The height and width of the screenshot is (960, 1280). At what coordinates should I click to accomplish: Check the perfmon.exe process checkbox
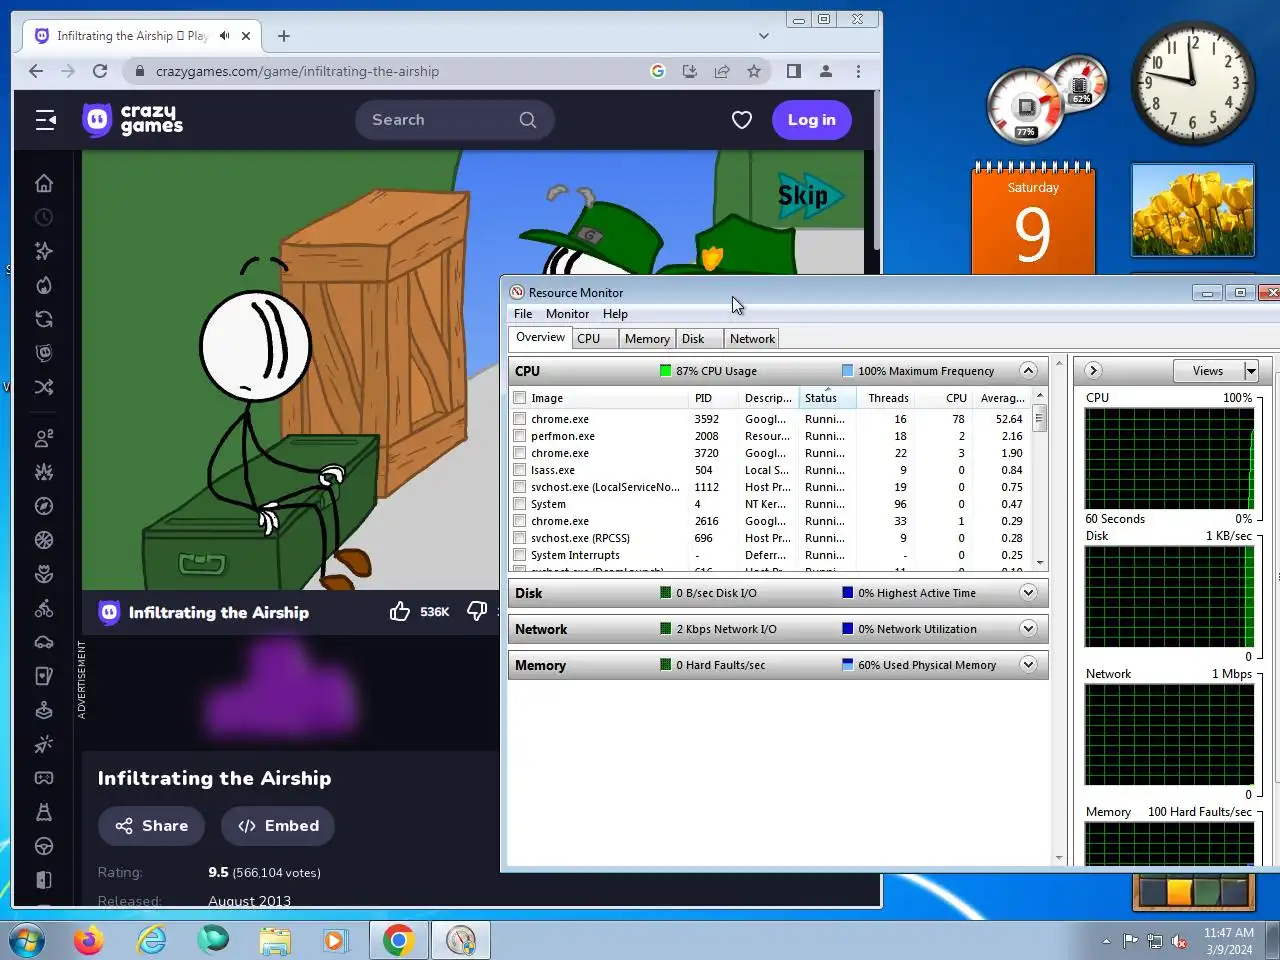tap(520, 436)
